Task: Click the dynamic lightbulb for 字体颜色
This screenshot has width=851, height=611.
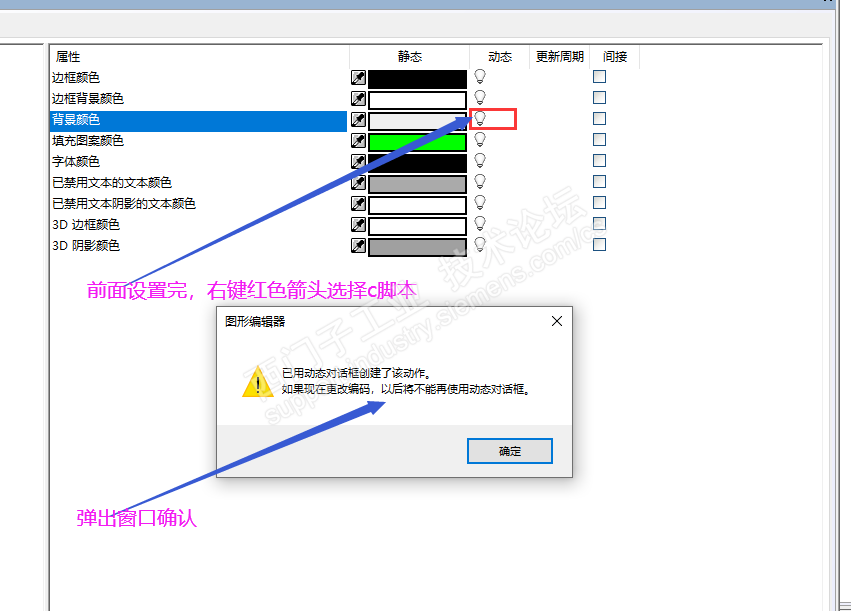Action: tap(480, 161)
